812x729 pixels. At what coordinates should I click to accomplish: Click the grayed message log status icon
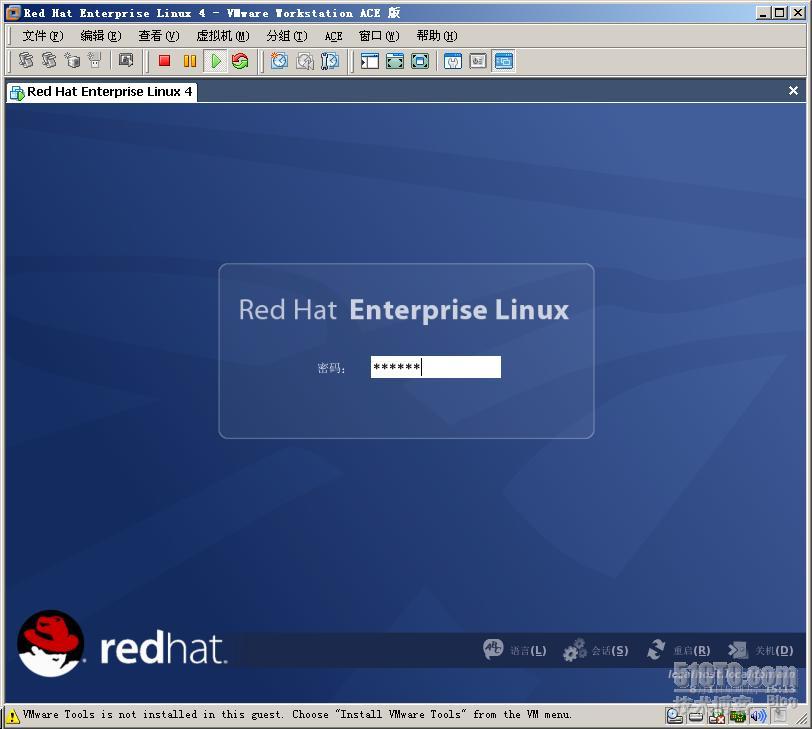pyautogui.click(x=779, y=716)
